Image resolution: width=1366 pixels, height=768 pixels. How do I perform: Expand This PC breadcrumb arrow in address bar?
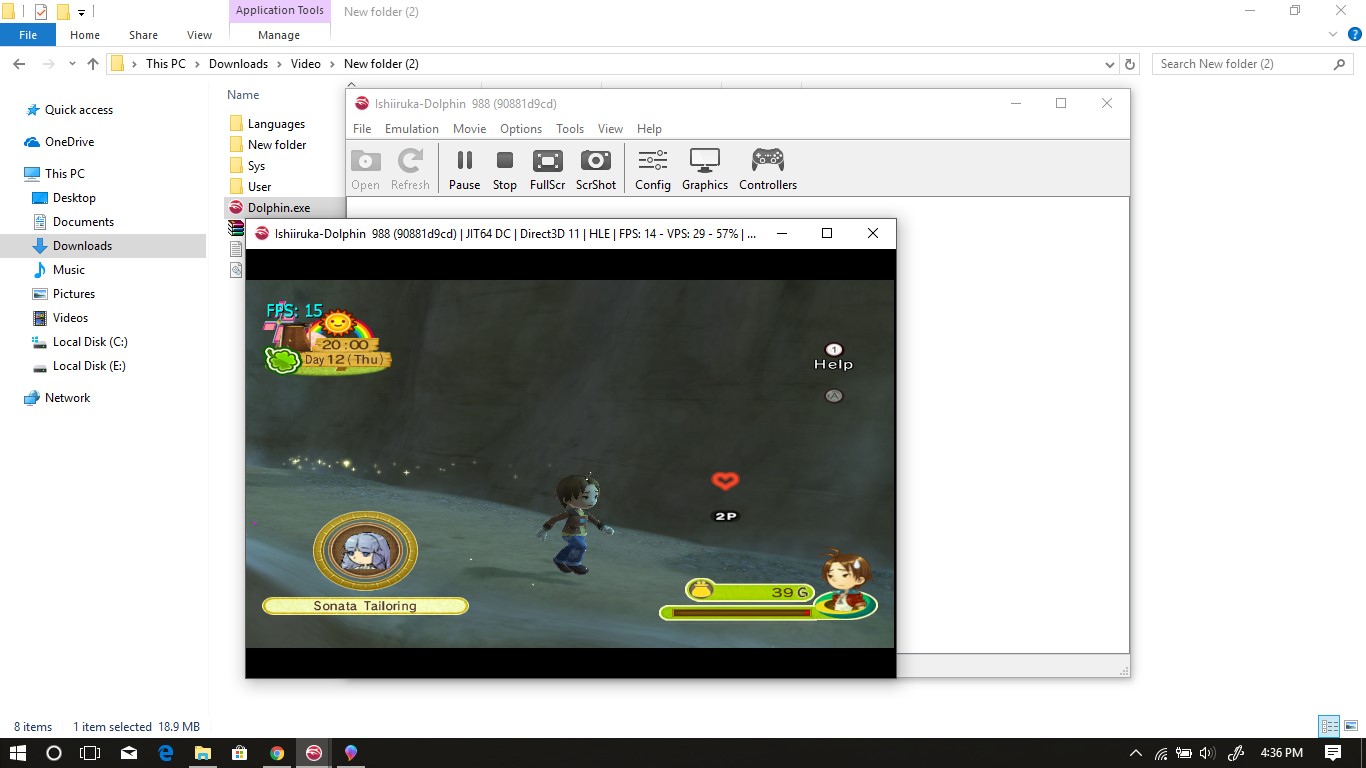pos(198,64)
